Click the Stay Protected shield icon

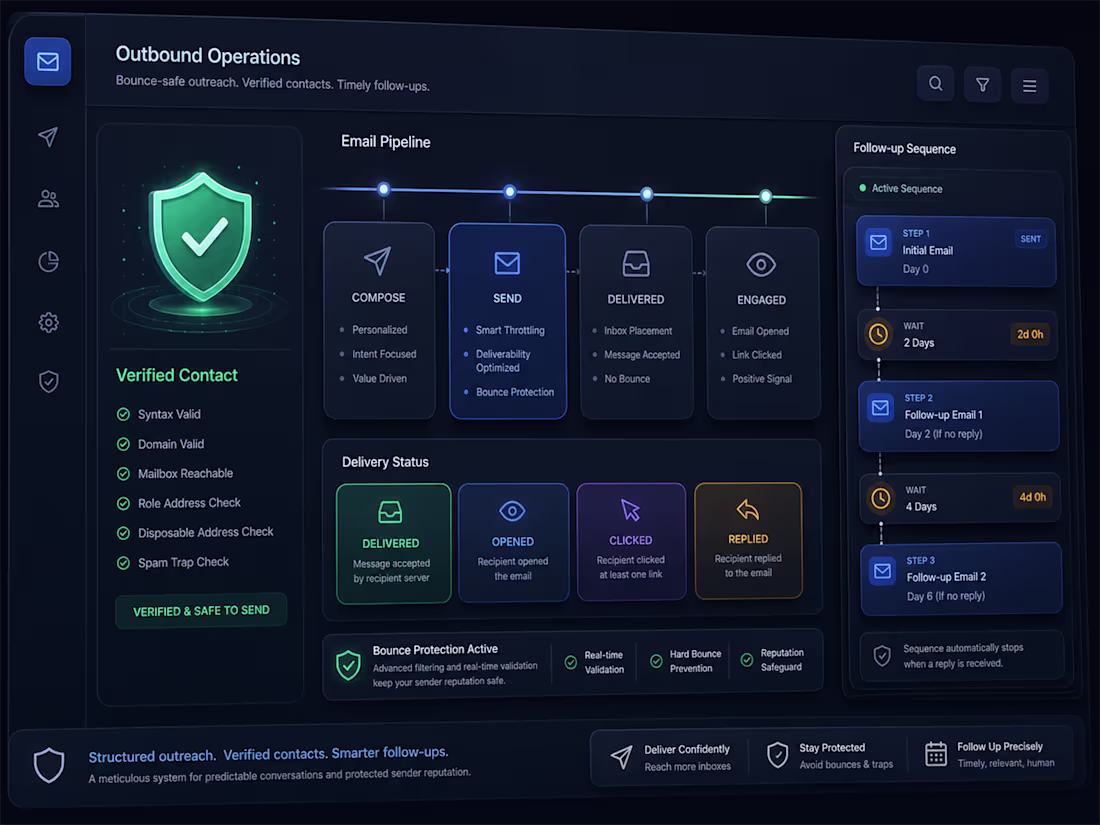[777, 756]
